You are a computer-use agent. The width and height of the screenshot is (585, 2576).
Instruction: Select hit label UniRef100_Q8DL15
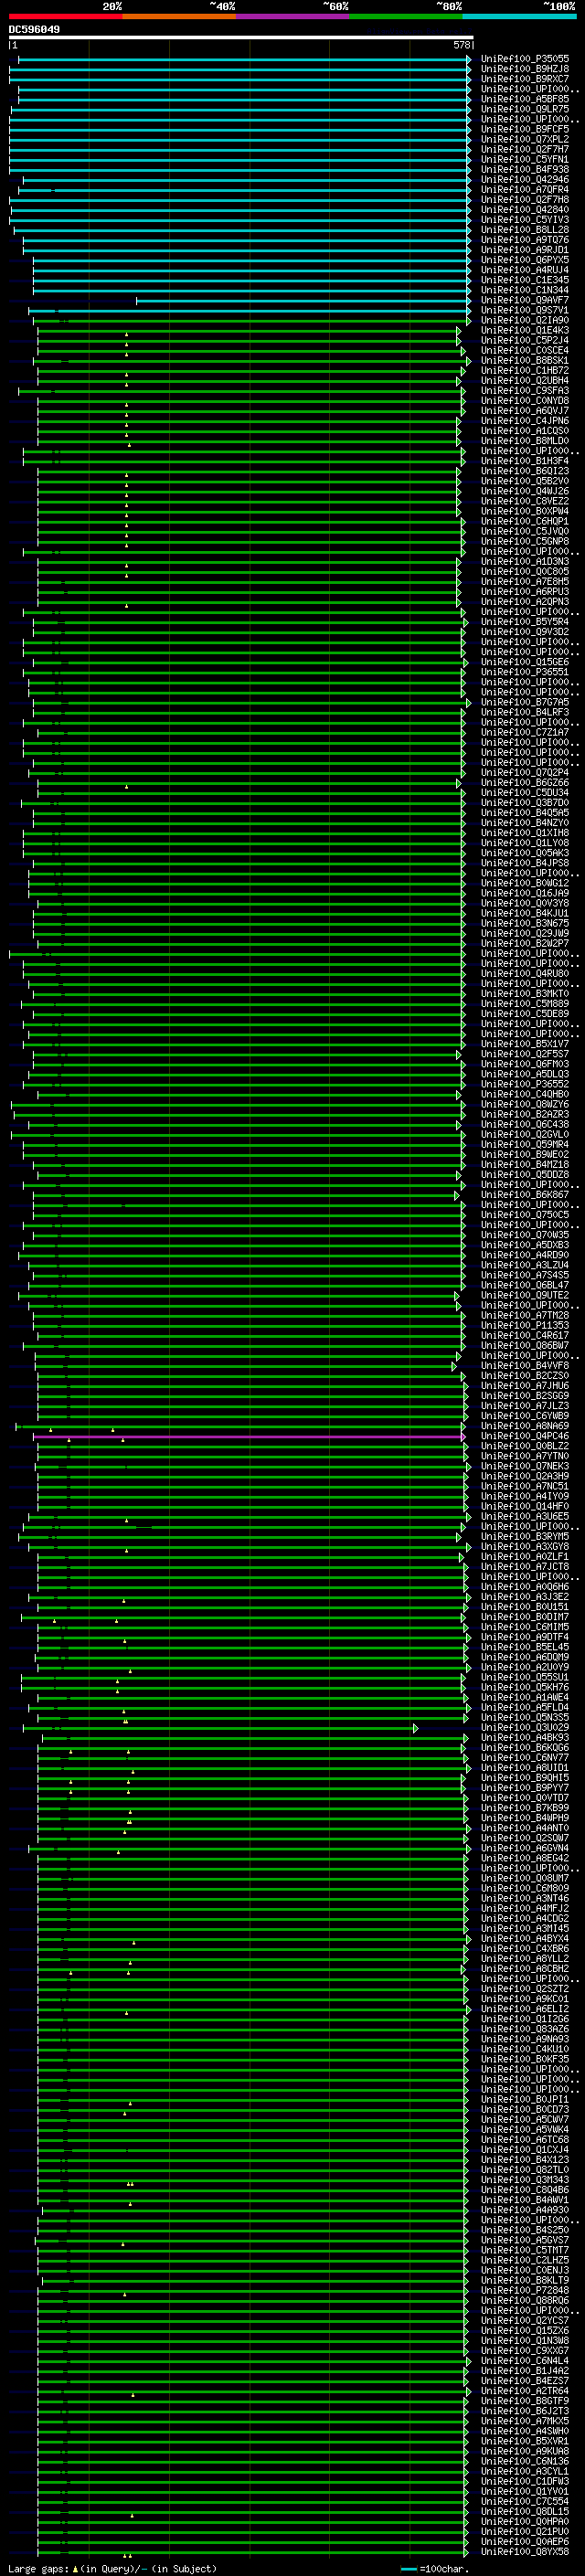[525, 2511]
